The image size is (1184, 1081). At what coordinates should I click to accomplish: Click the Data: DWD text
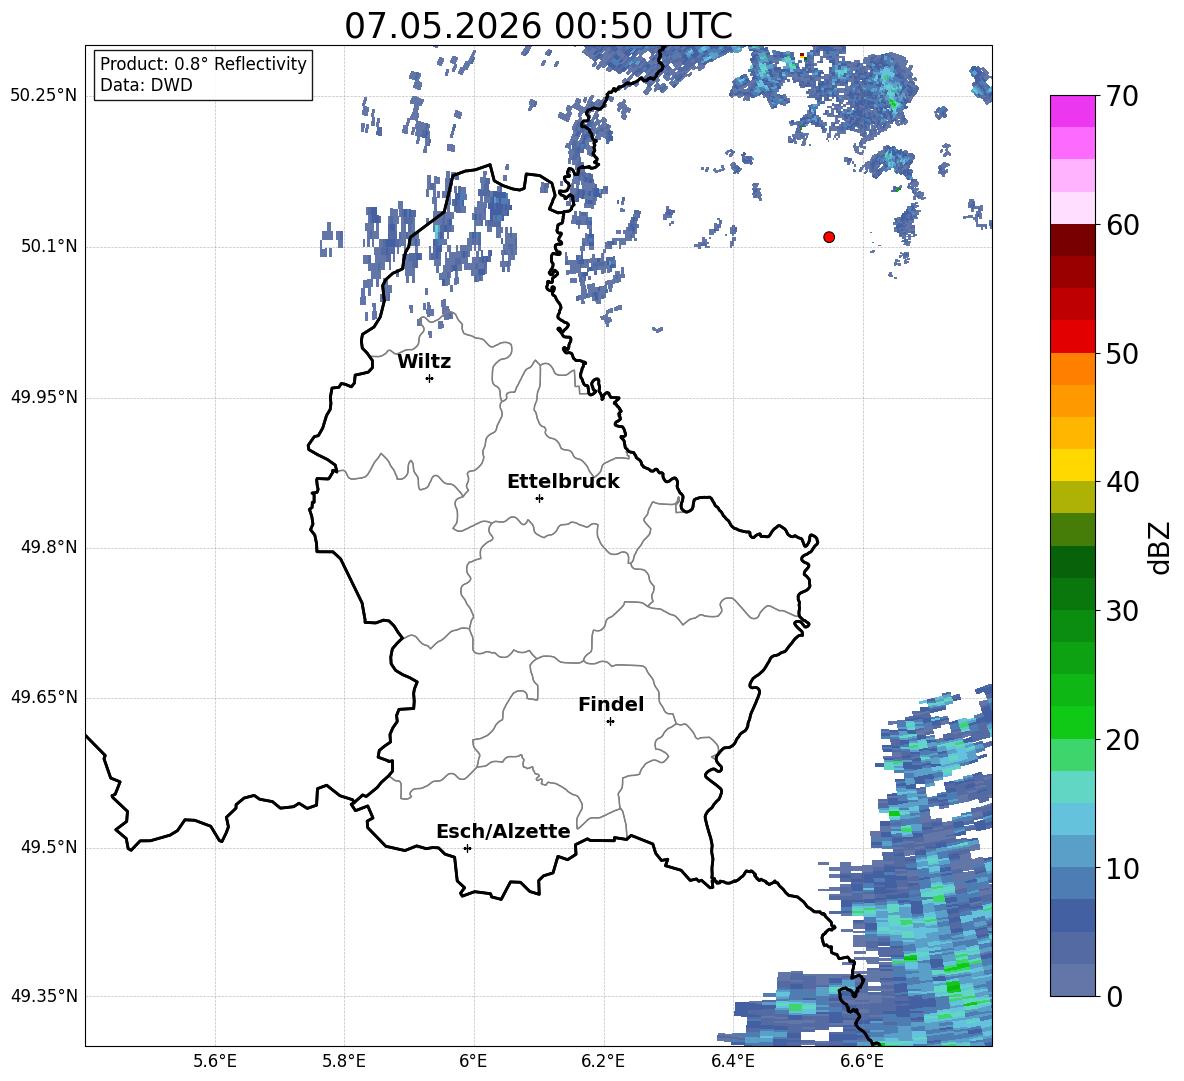click(x=146, y=85)
